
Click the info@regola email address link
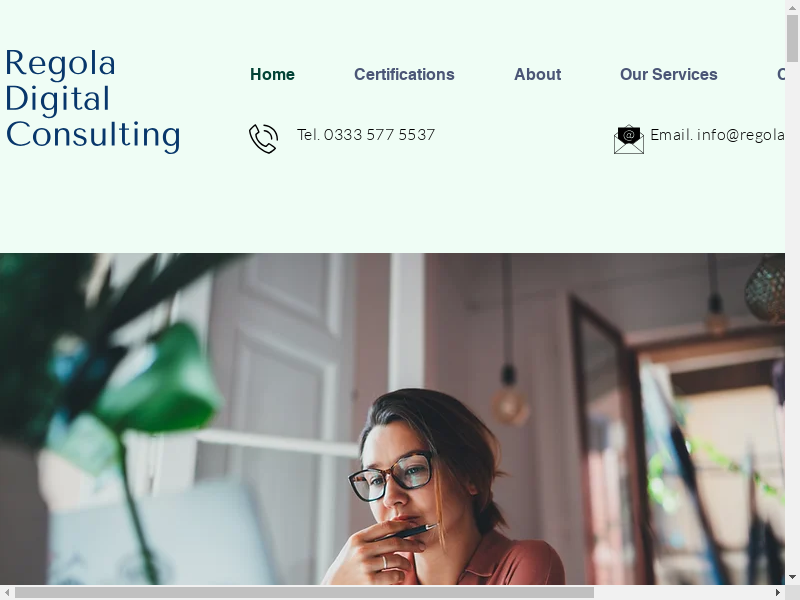click(741, 135)
